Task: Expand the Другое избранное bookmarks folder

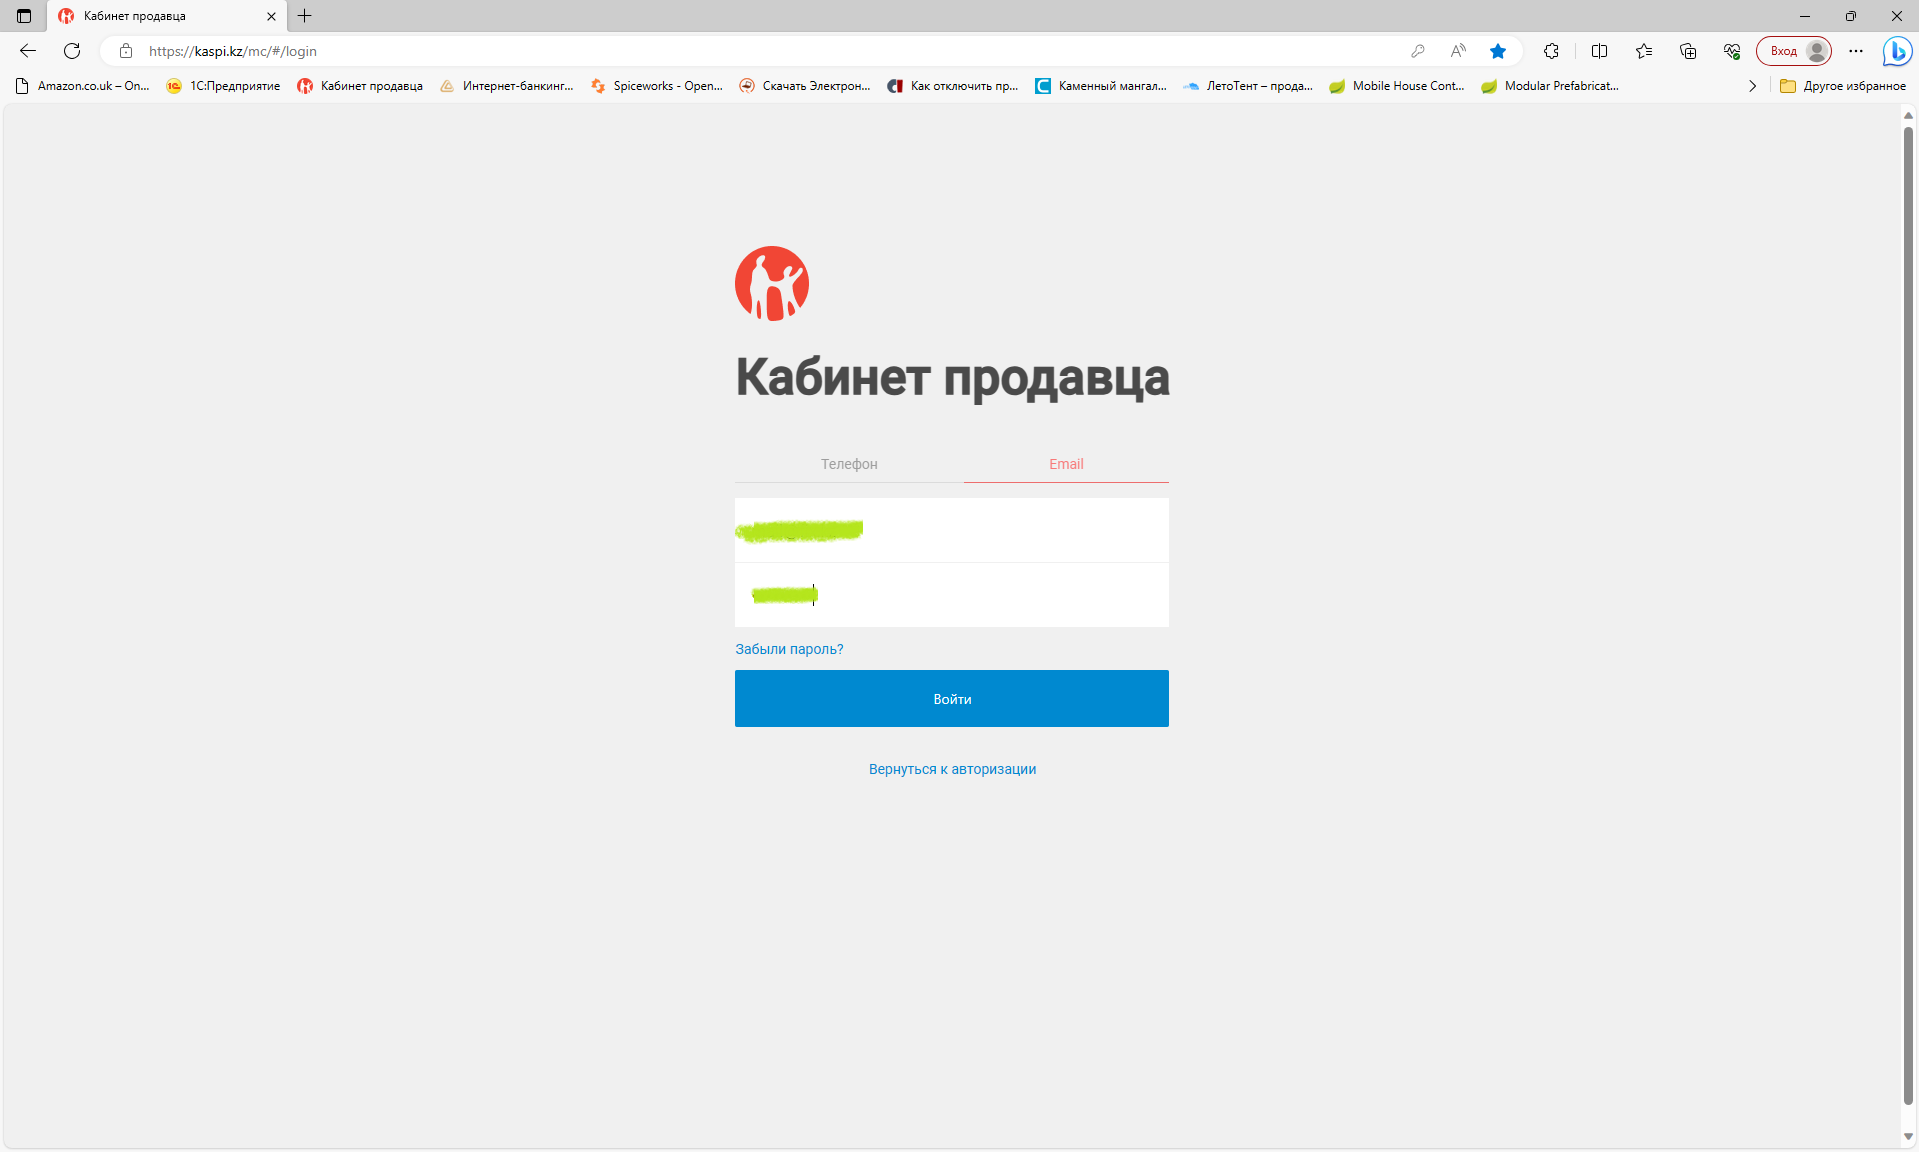Action: coord(1843,86)
